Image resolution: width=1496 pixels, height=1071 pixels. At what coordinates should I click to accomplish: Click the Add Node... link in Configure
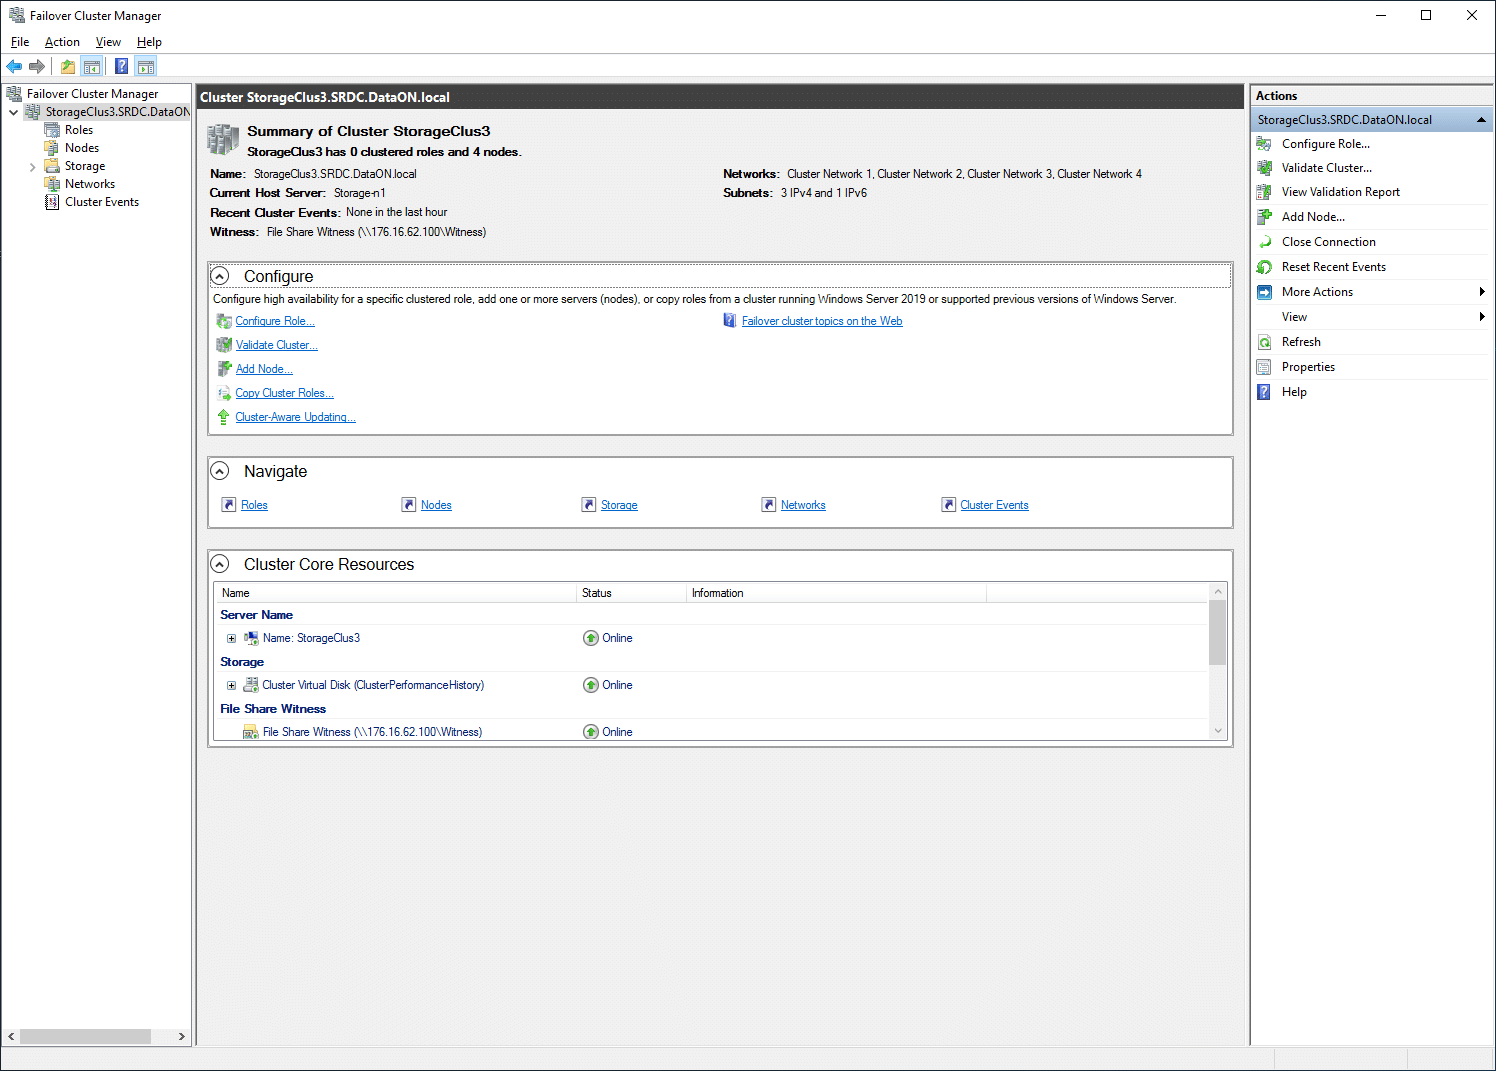[264, 369]
